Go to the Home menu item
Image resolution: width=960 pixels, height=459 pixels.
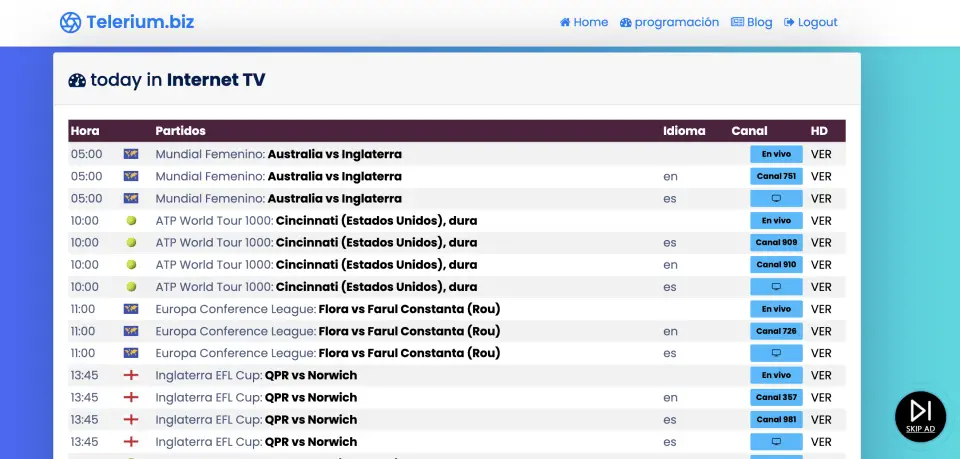pyautogui.click(x=584, y=22)
